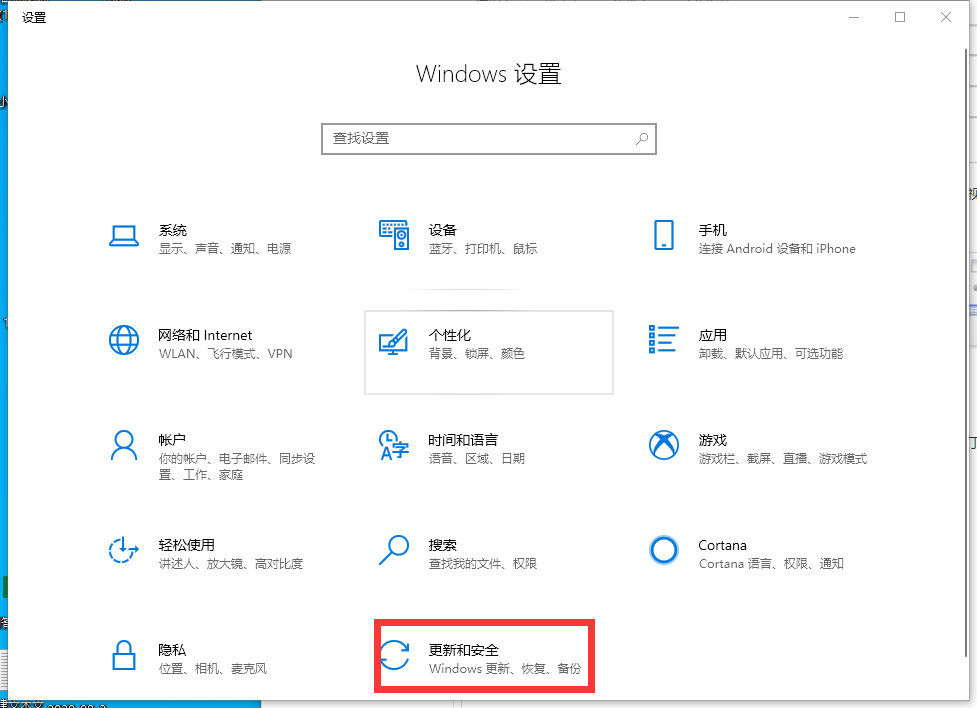The image size is (977, 708).
Task: Select the 网络和 Internet title text
Action: (x=205, y=335)
